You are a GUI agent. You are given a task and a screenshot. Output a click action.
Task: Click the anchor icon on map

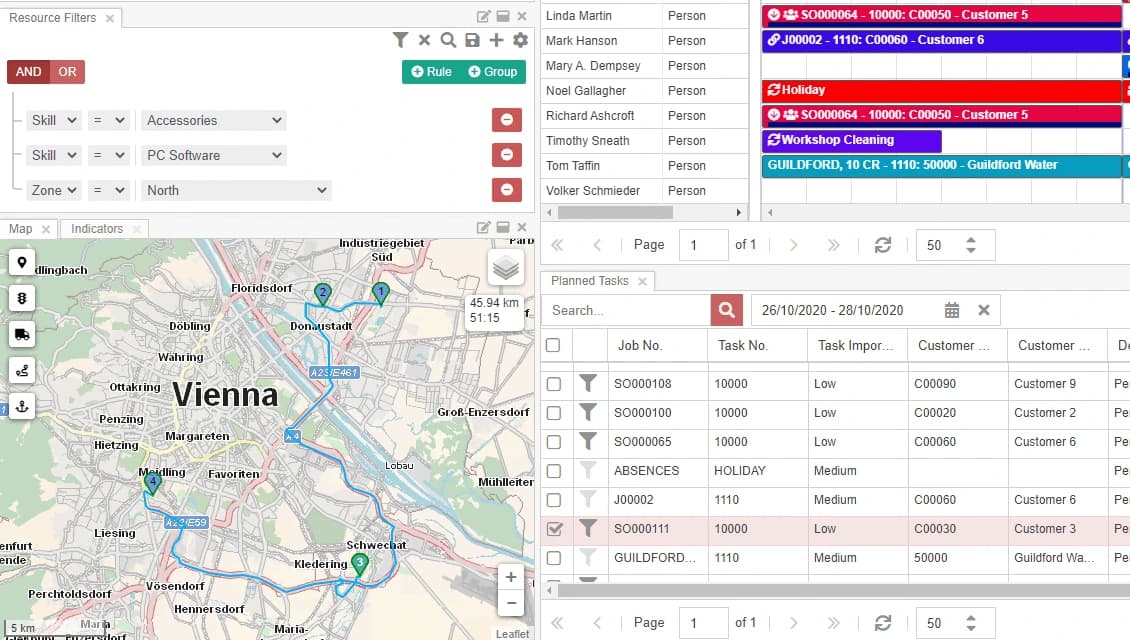click(21, 405)
